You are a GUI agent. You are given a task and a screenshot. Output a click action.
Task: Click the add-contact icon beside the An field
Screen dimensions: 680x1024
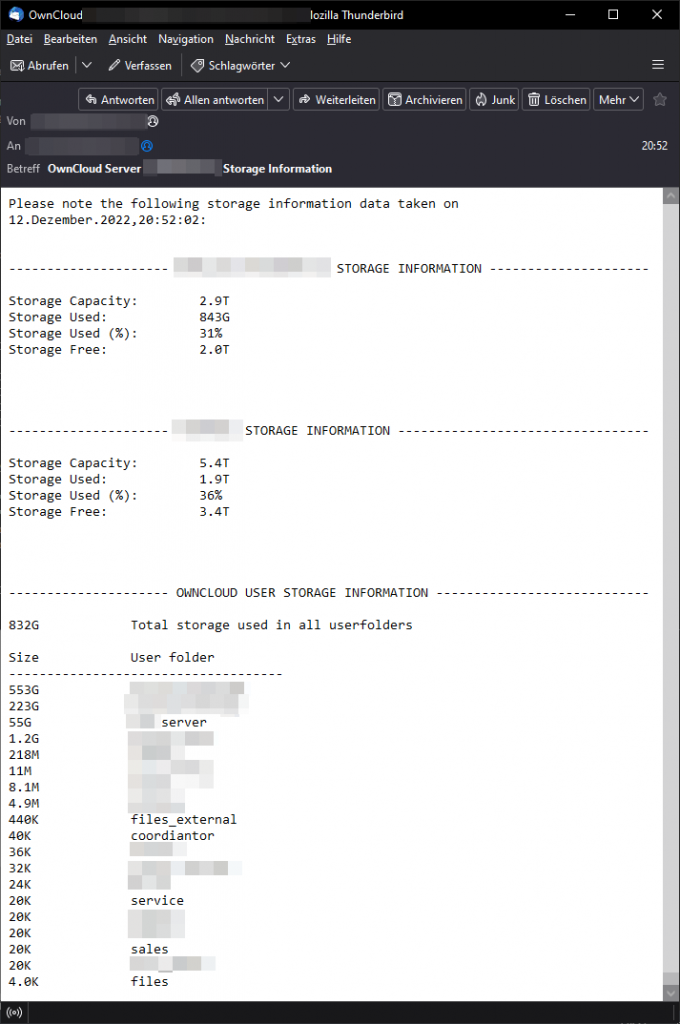pyautogui.click(x=146, y=145)
